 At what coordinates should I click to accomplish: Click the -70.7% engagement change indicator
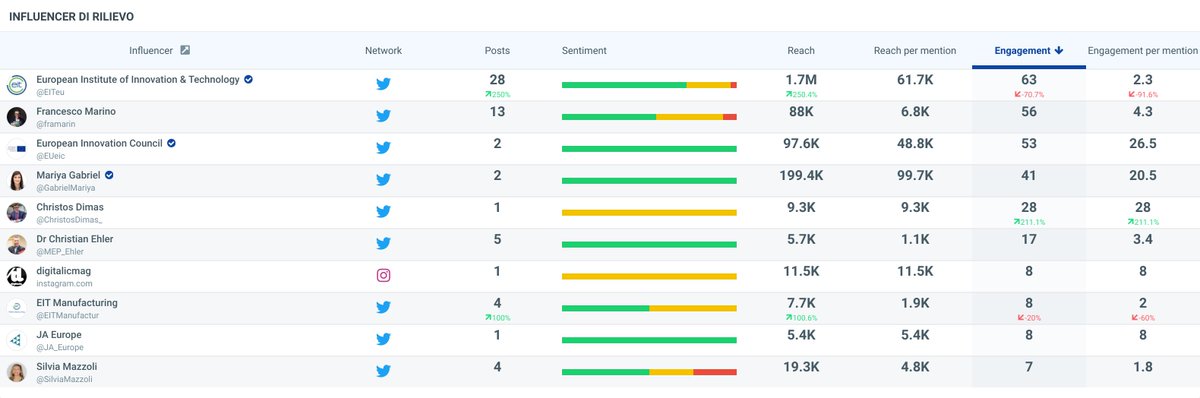pyautogui.click(x=1029, y=94)
